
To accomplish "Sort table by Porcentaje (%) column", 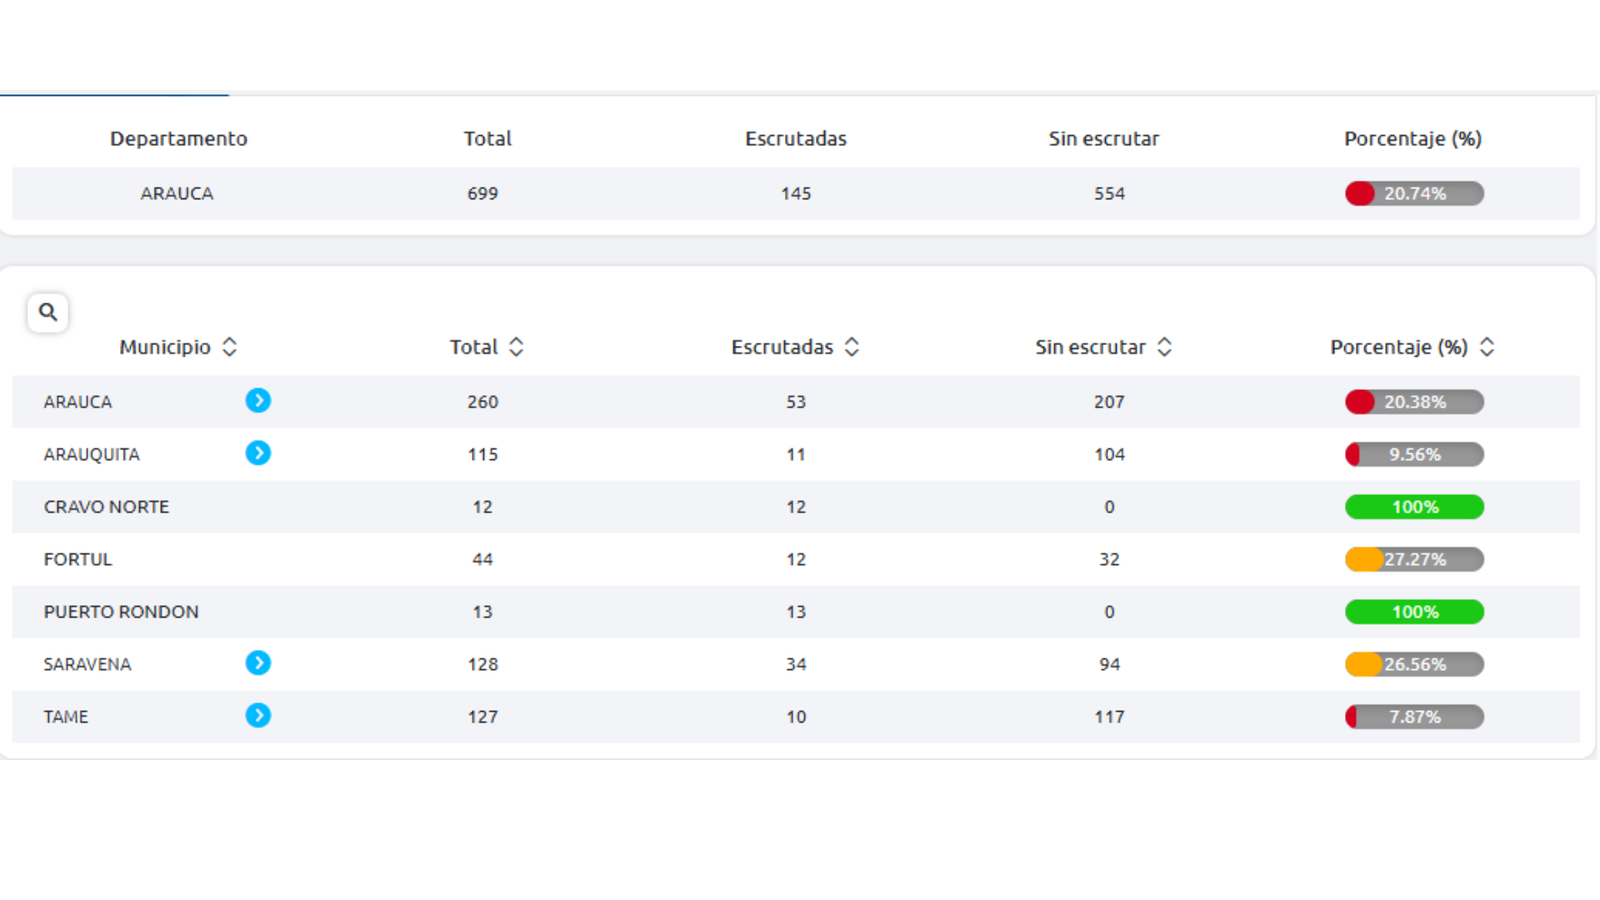I will [1487, 347].
